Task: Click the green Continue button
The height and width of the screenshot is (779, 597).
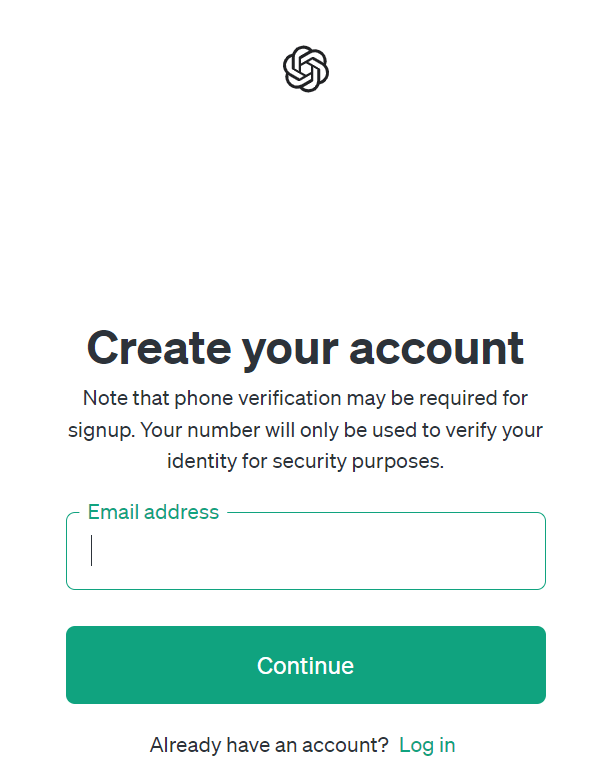Action: tap(306, 665)
